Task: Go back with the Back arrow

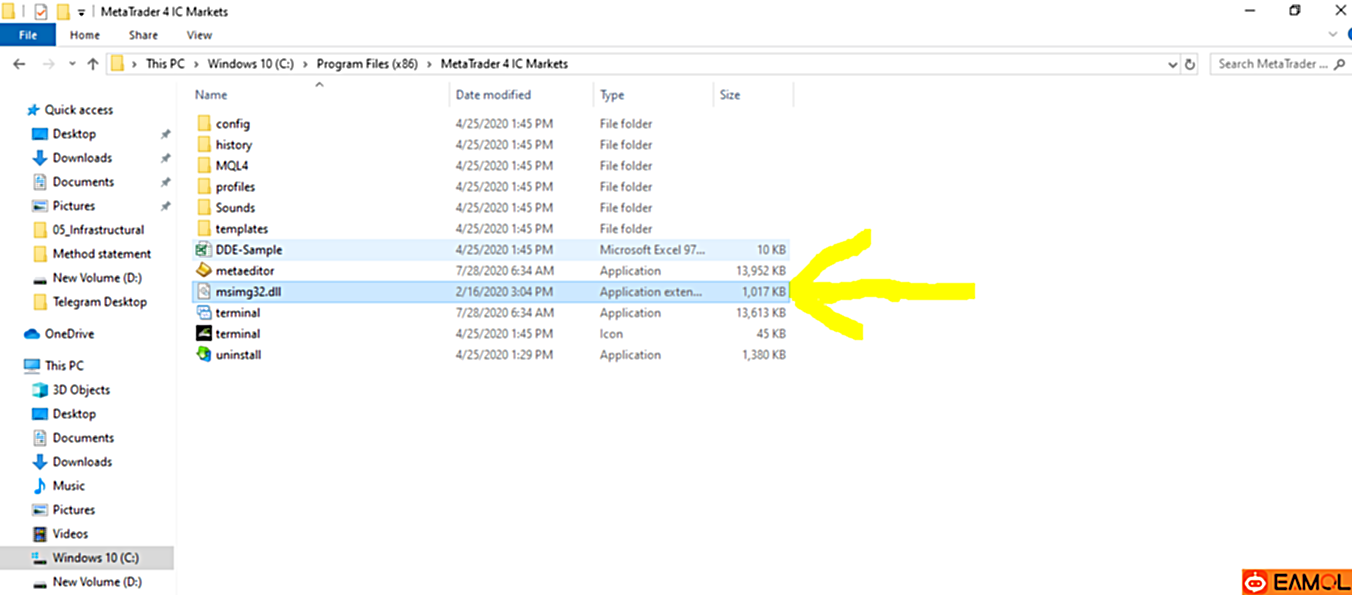Action: 19,64
